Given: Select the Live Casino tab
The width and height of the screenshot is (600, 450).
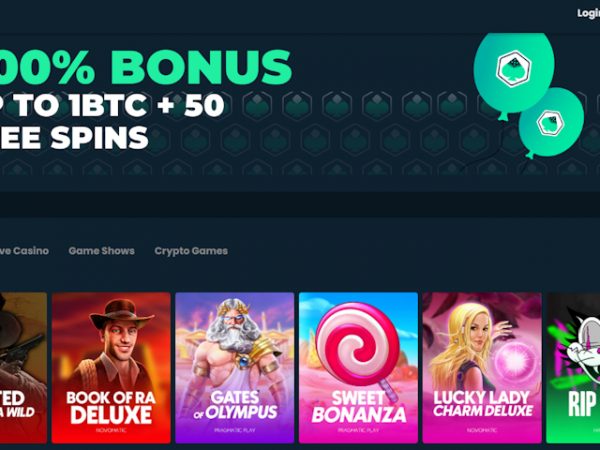Looking at the screenshot, I should click(x=24, y=251).
